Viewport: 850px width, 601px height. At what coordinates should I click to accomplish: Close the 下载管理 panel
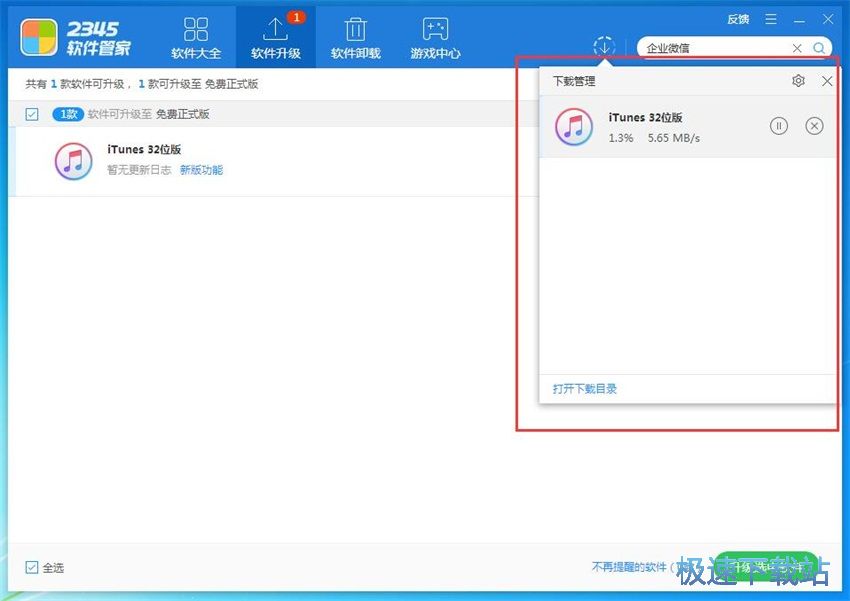(x=827, y=81)
